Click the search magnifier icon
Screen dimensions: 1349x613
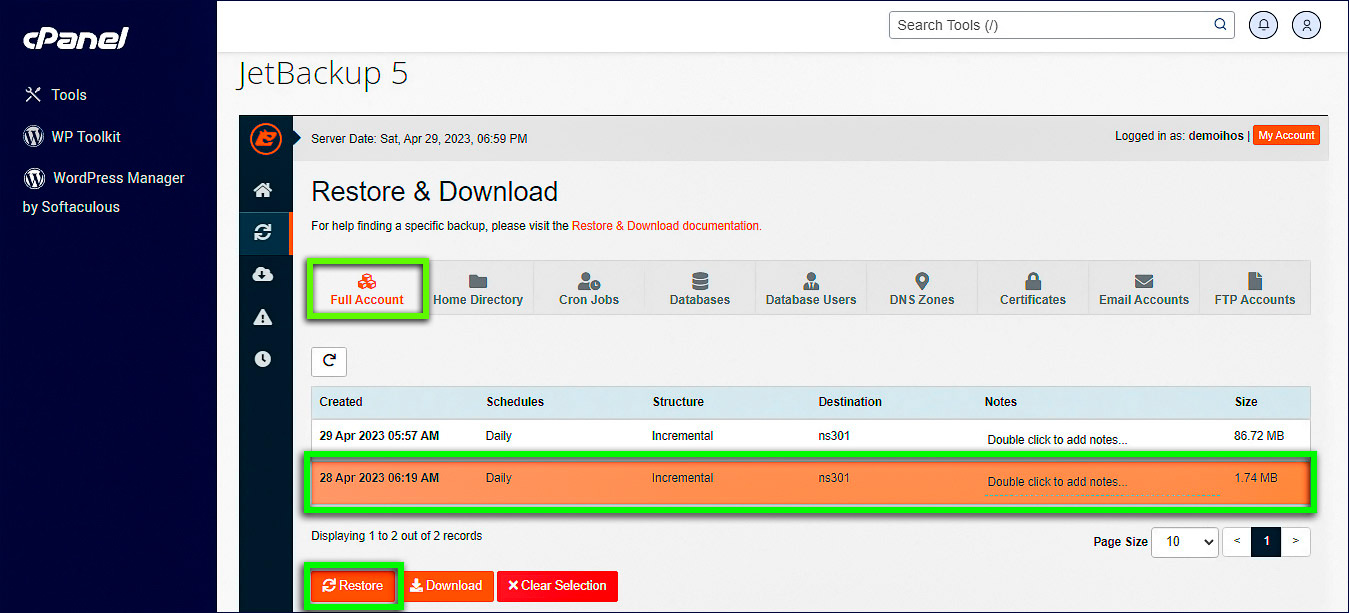(x=1220, y=25)
